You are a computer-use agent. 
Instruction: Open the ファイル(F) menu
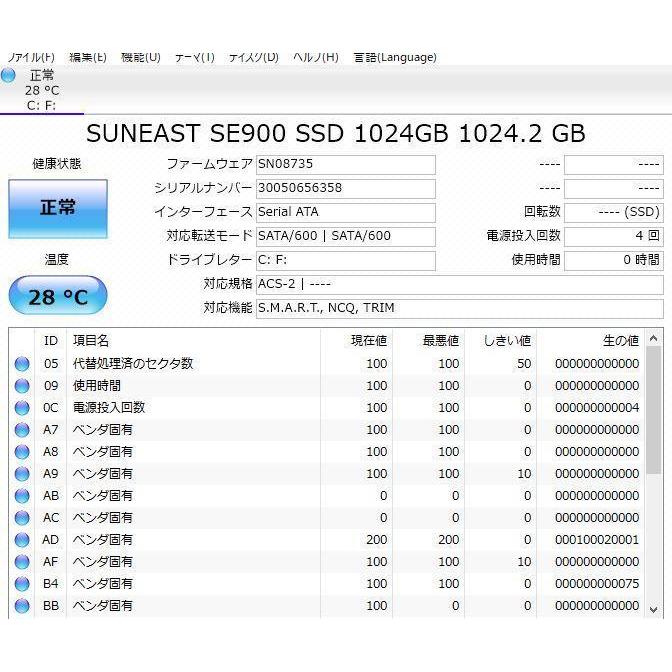(31, 57)
